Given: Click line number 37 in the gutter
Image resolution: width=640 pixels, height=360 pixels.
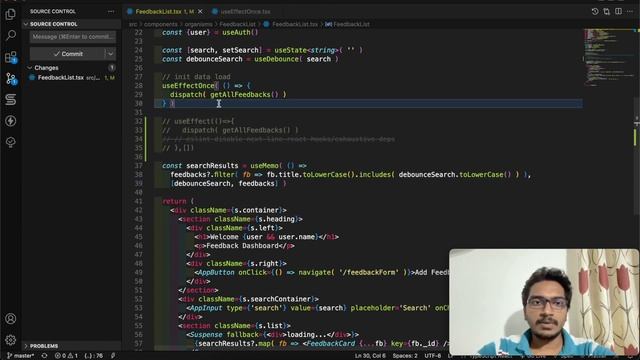Looking at the screenshot, I should [x=138, y=166].
